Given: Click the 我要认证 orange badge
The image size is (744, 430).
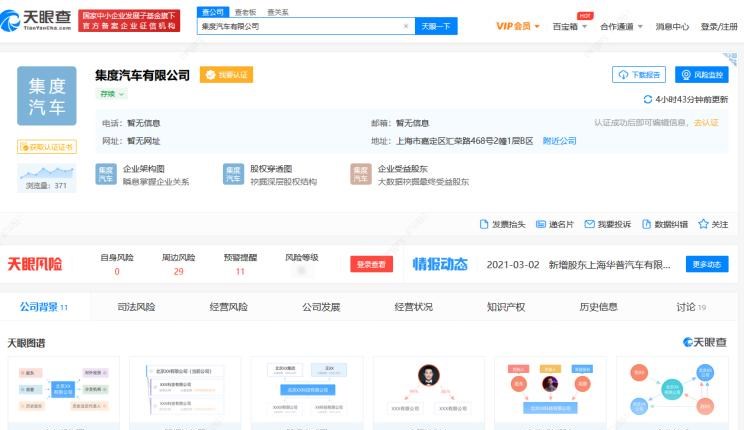Looking at the screenshot, I should click(226, 75).
